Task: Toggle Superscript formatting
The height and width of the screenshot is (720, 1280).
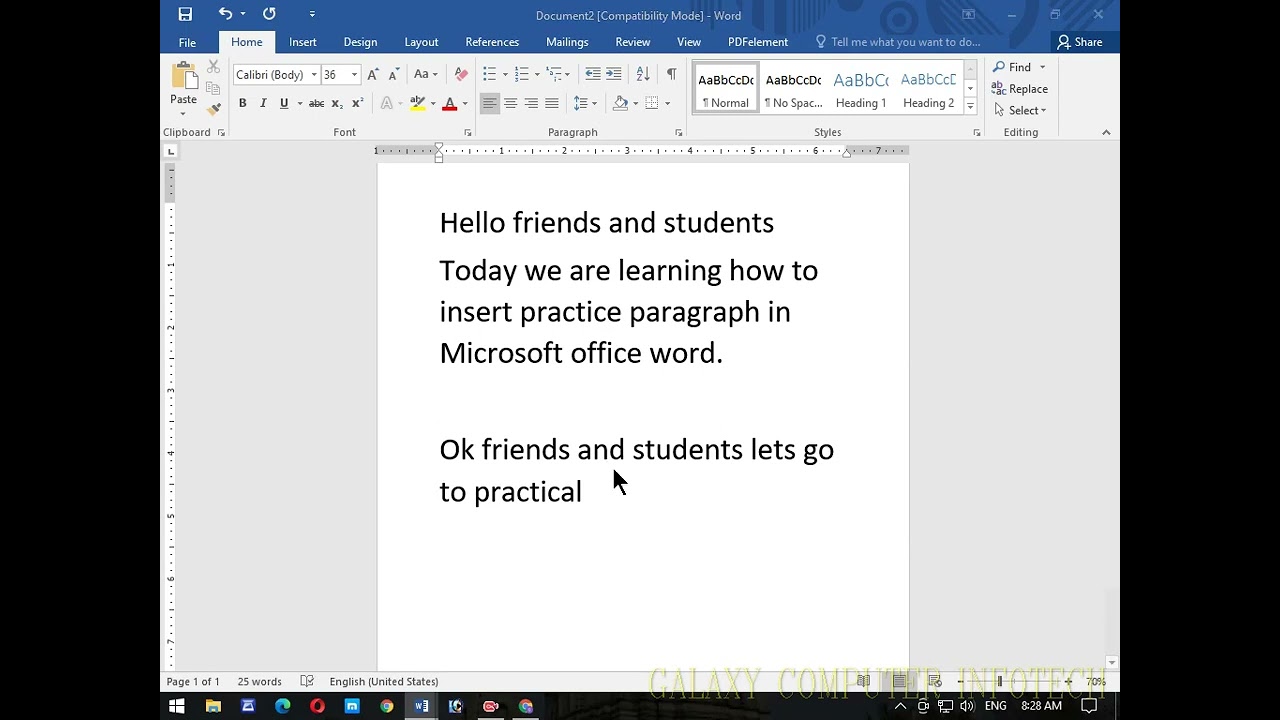Action: coord(357,103)
